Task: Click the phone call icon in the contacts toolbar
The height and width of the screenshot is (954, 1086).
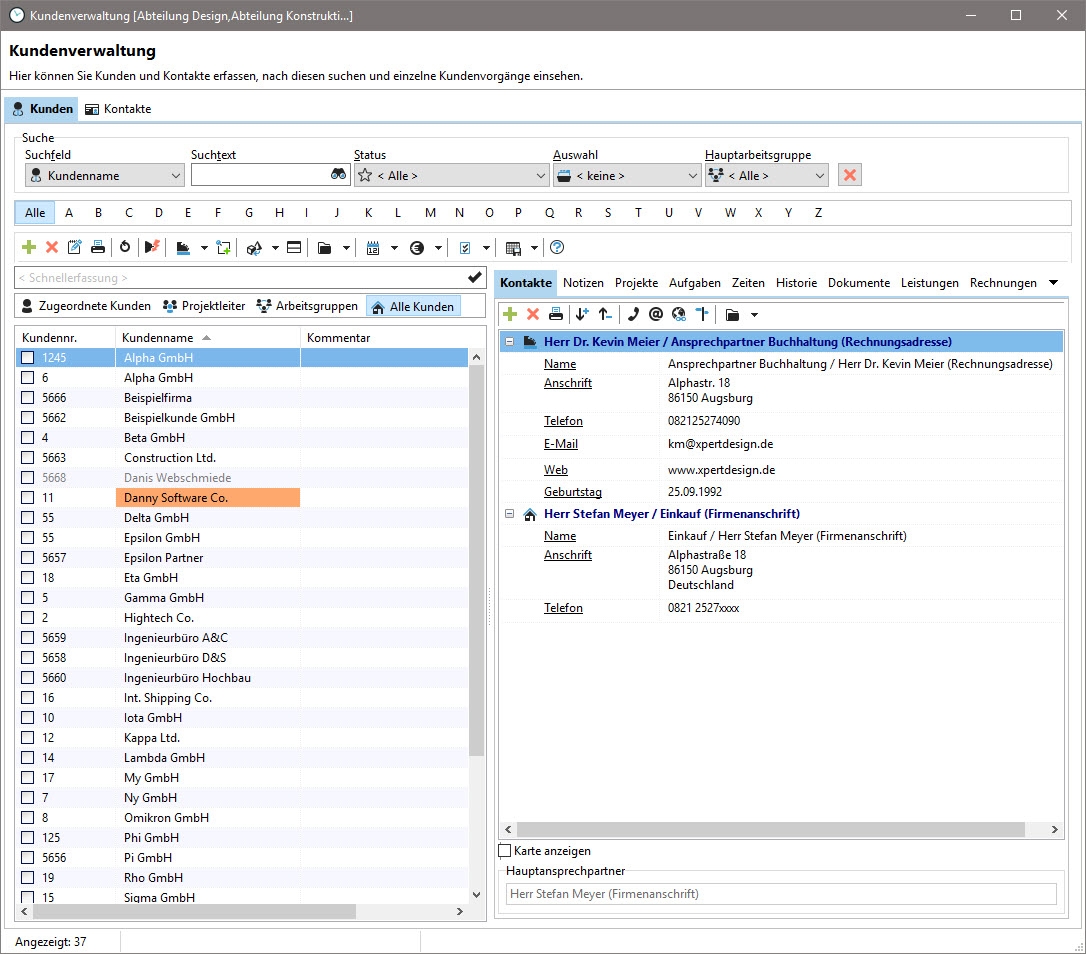Action: click(x=632, y=314)
